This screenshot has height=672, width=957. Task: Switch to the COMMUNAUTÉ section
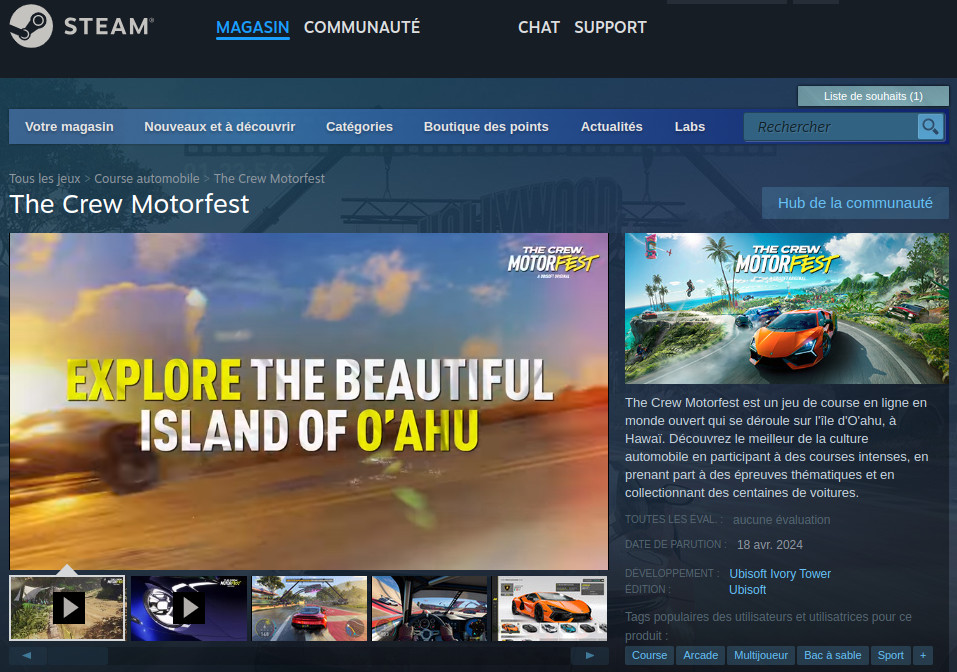tap(361, 27)
